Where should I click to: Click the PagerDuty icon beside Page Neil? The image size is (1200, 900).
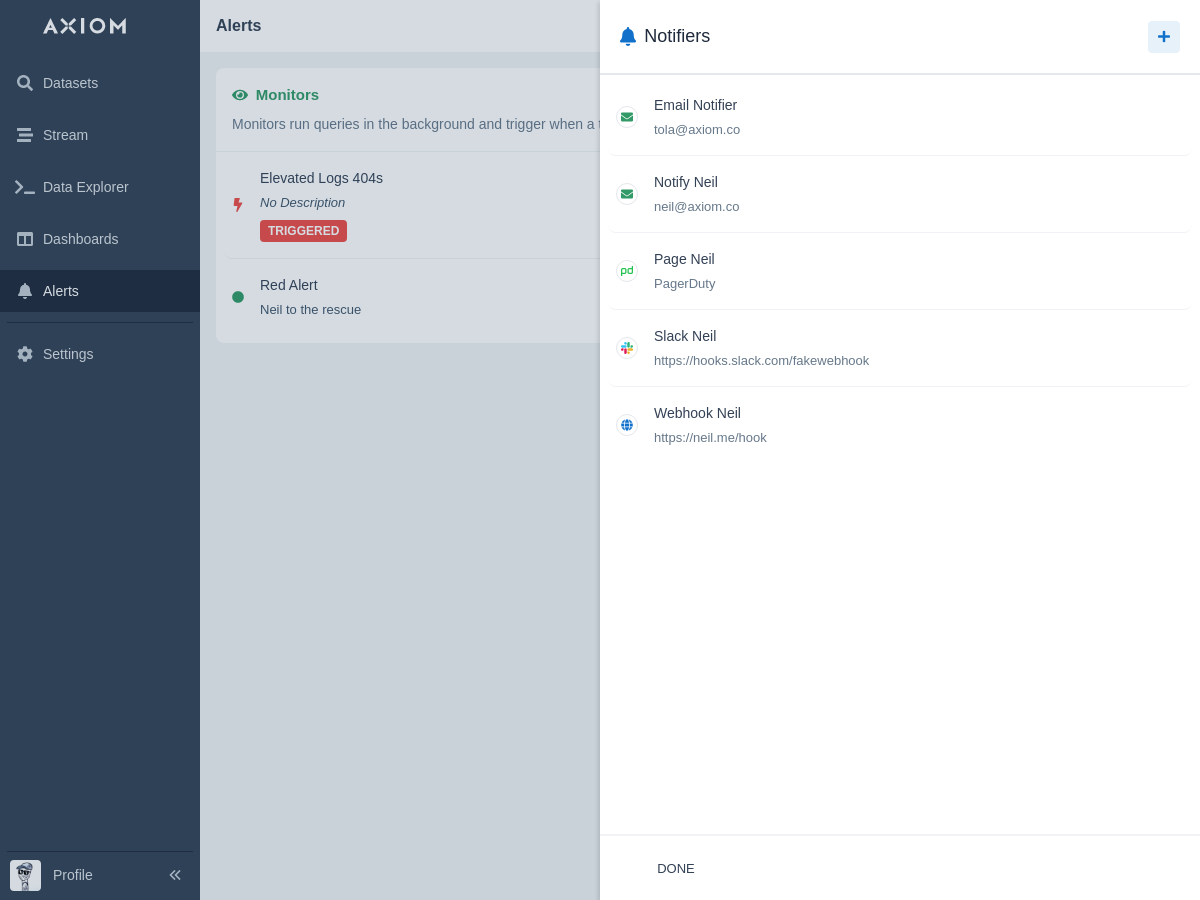(x=627, y=271)
